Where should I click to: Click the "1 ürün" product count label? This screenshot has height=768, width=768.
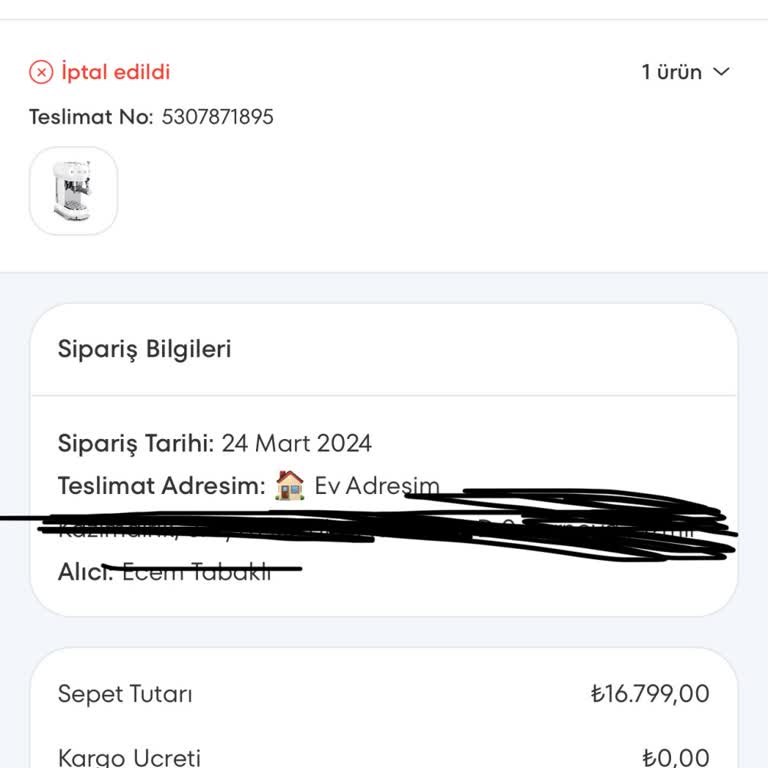(x=671, y=72)
